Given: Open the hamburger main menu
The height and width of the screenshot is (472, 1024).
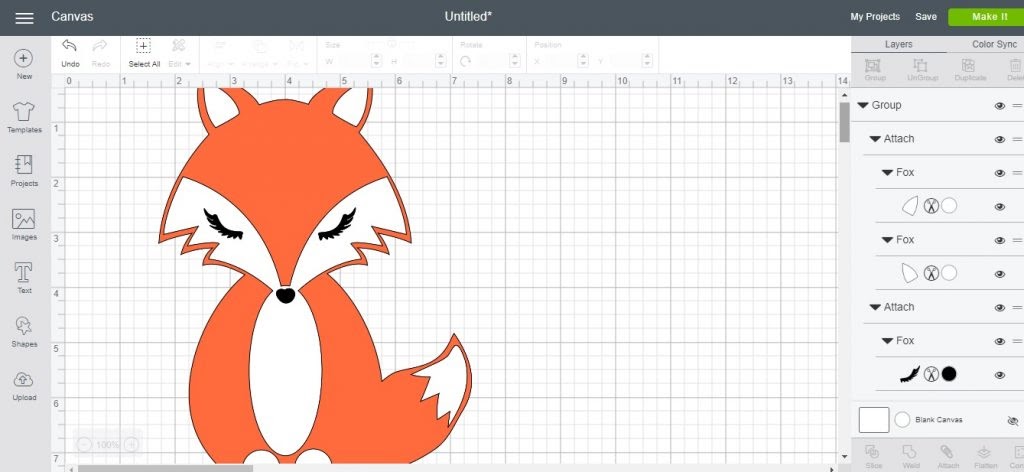Looking at the screenshot, I should tap(24, 18).
